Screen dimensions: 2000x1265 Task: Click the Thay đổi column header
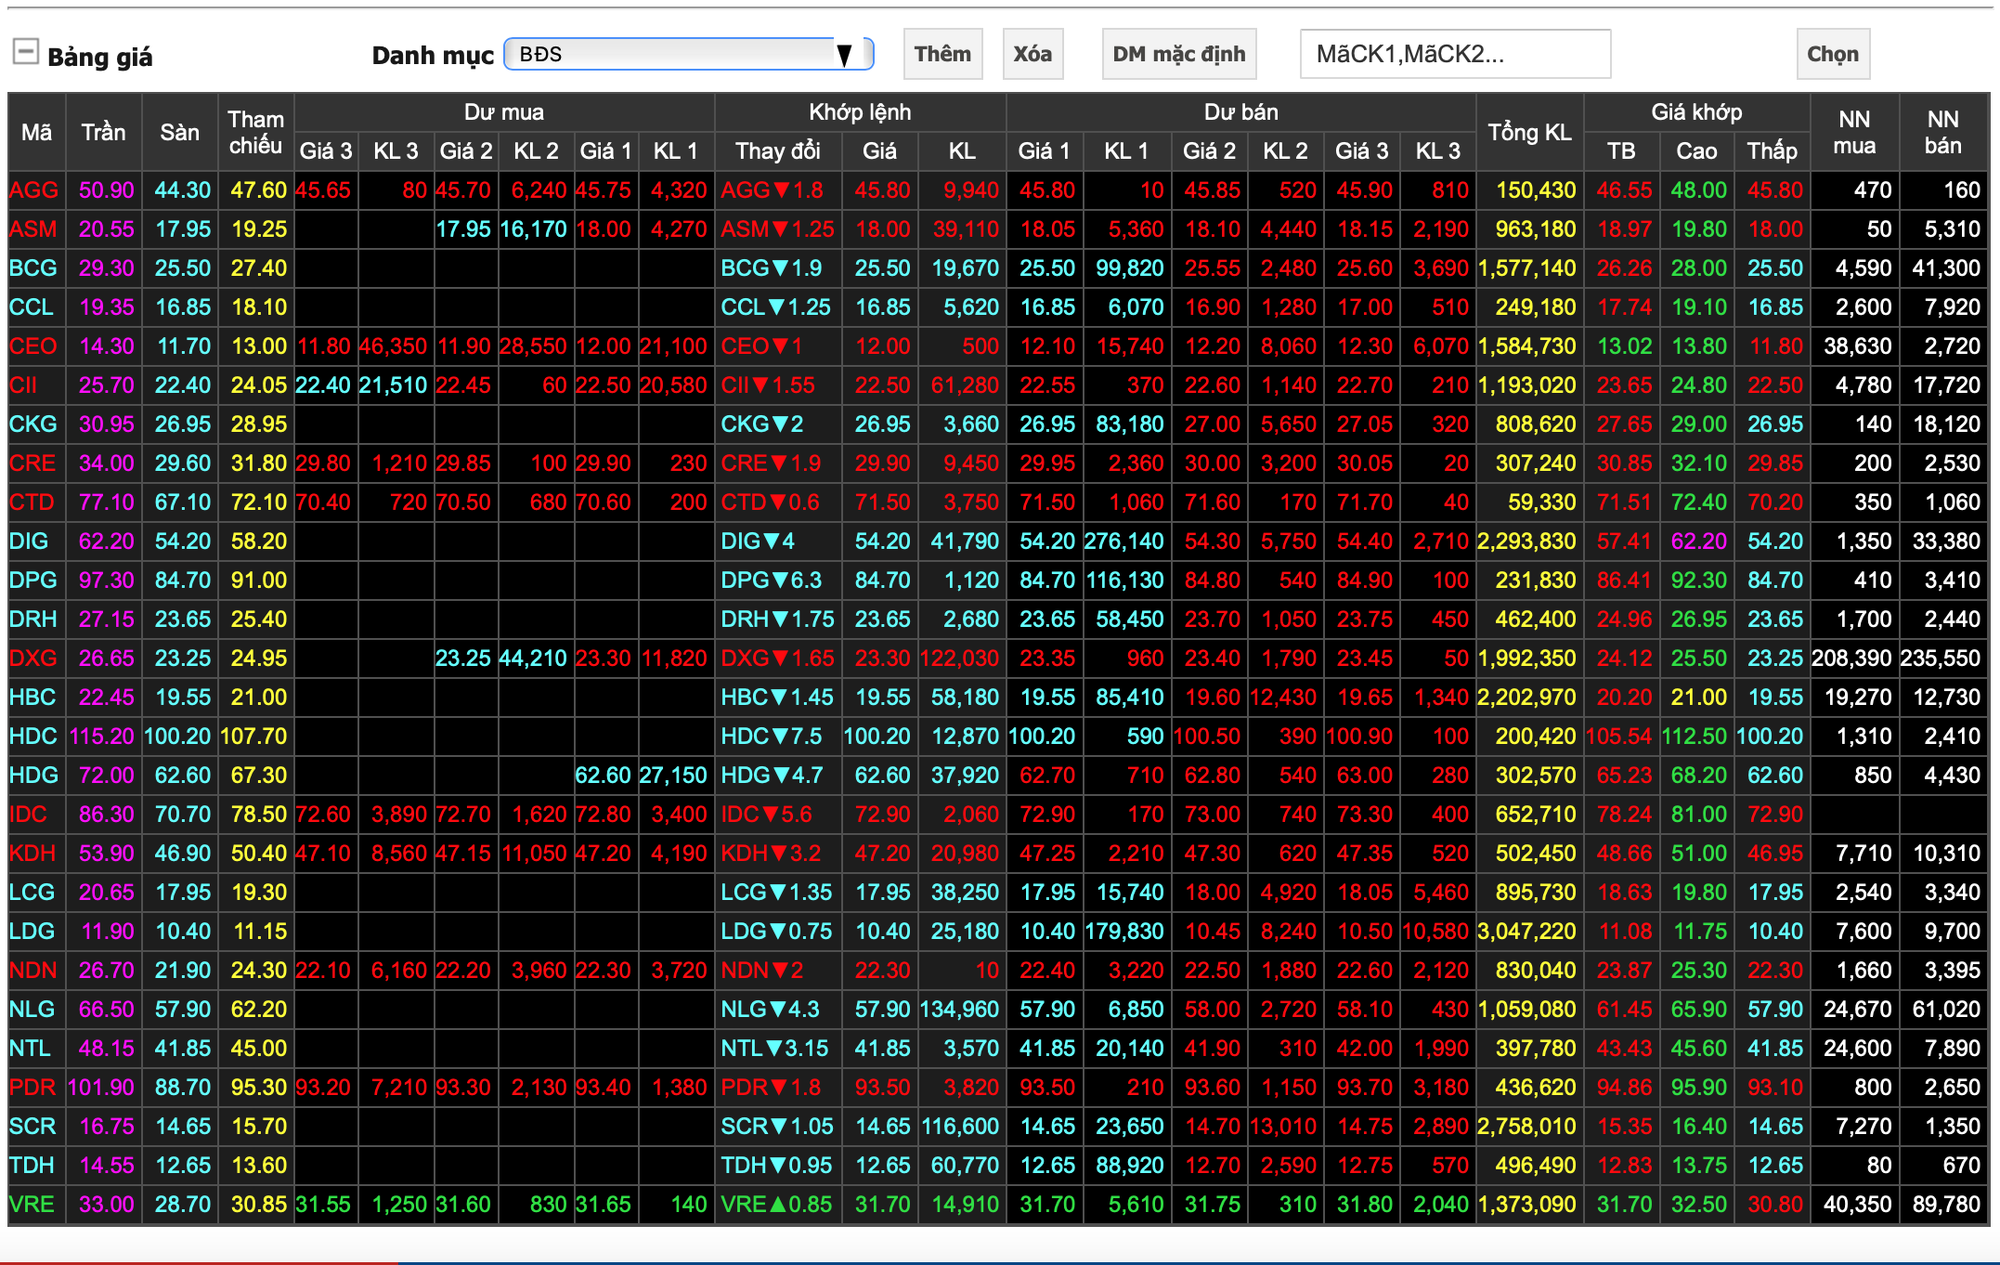(x=778, y=151)
